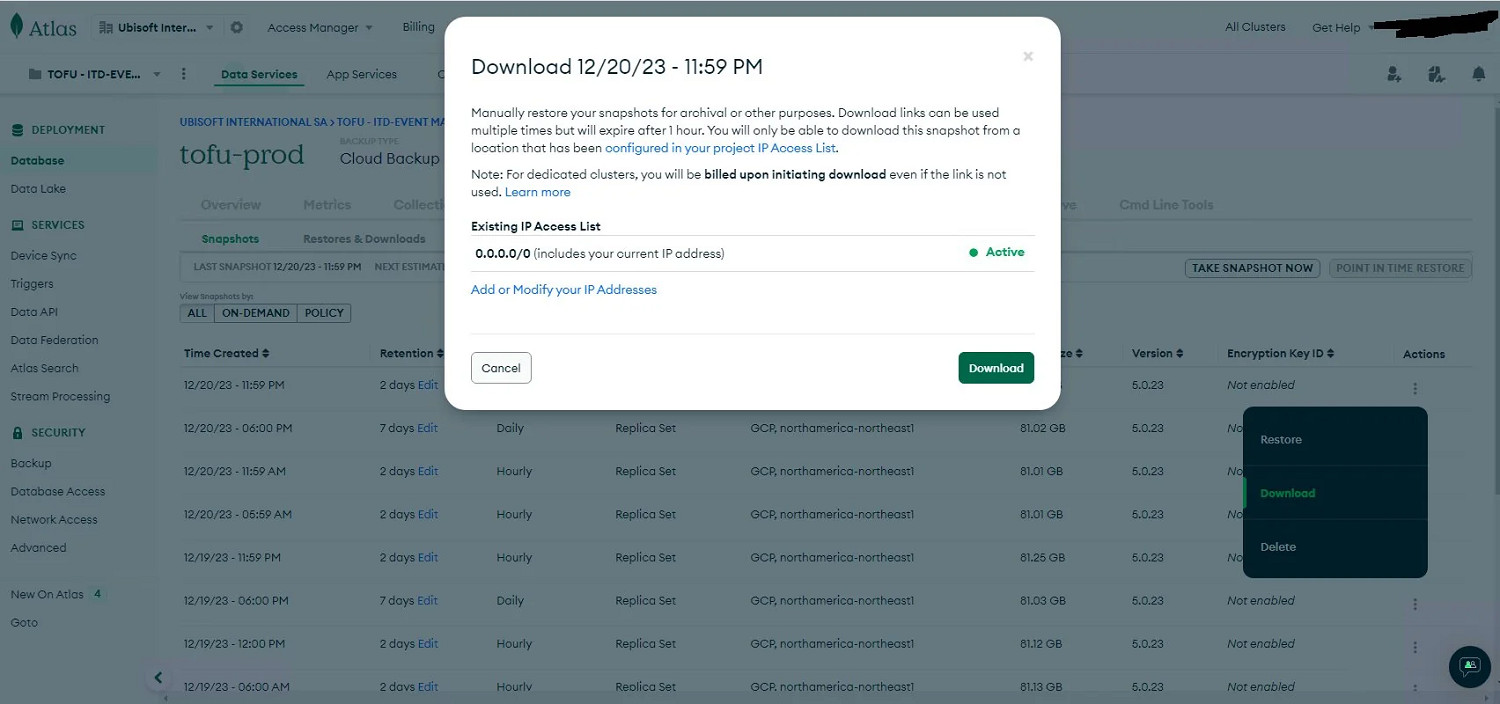
Task: Open notifications bell icon
Action: (1478, 74)
